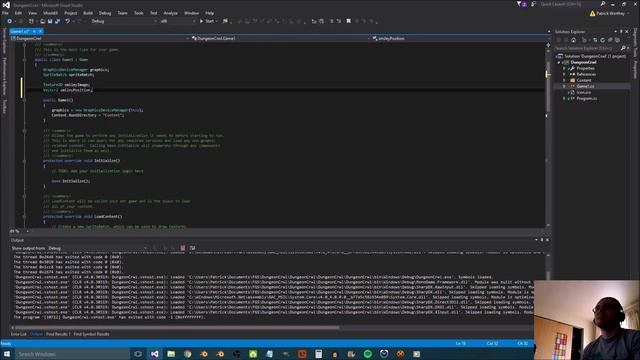This screenshot has width=640, height=360.
Task: Open the Show output from dropdown
Action: (x=98, y=248)
